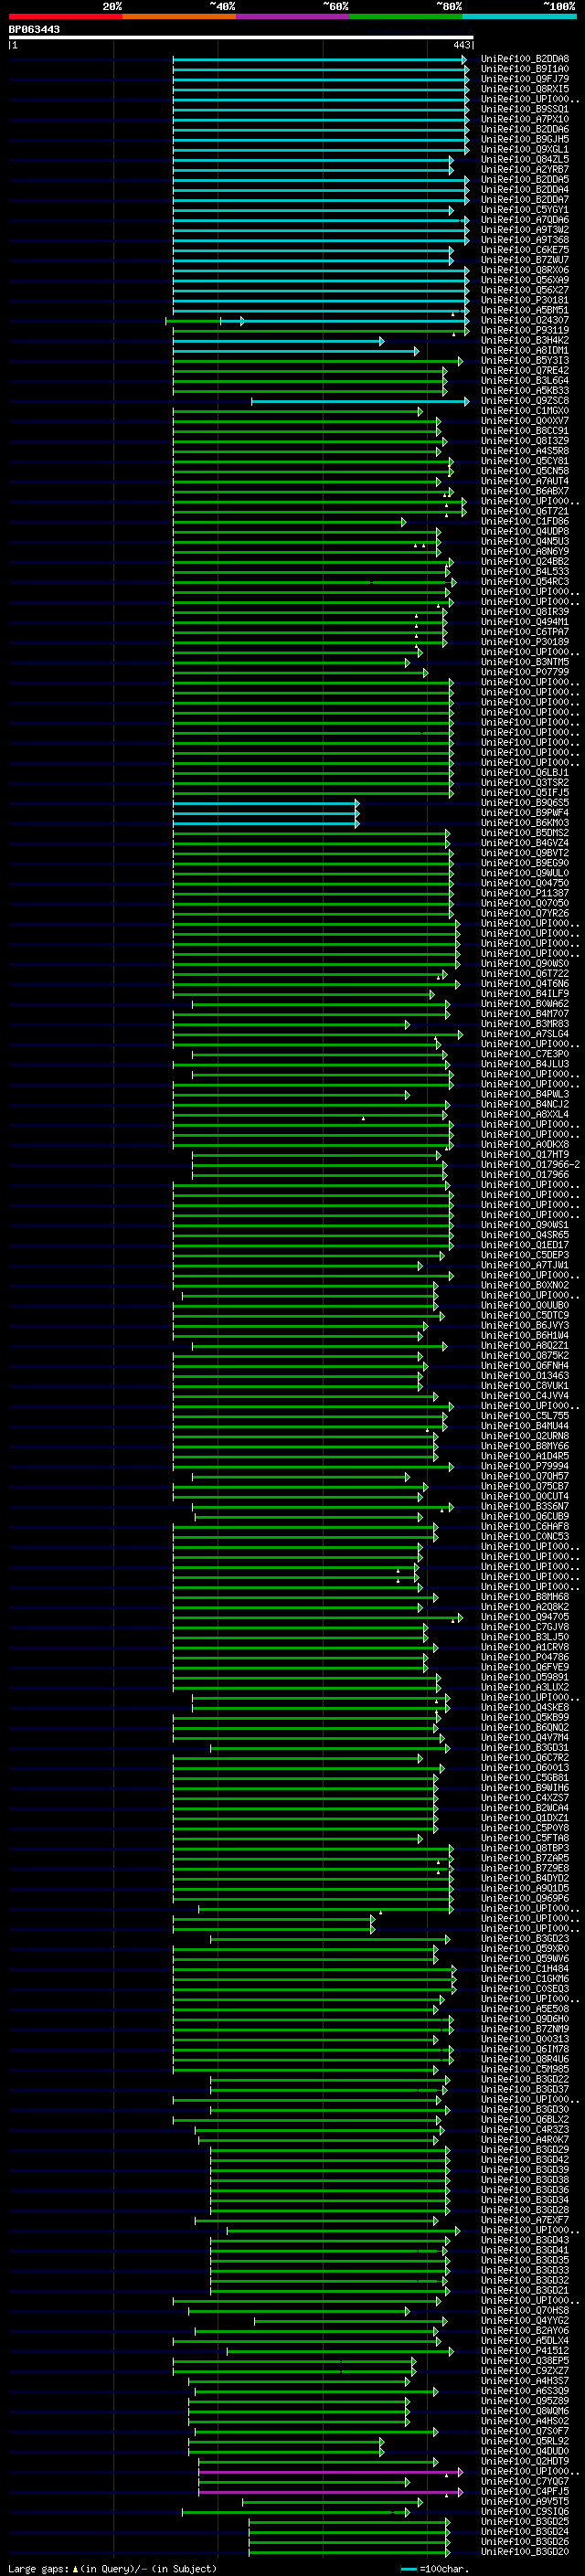This screenshot has height=2576, width=585.
Task: Click the green alignment bar for UniRef100_C9SIQ6
Action: click(x=296, y=2511)
